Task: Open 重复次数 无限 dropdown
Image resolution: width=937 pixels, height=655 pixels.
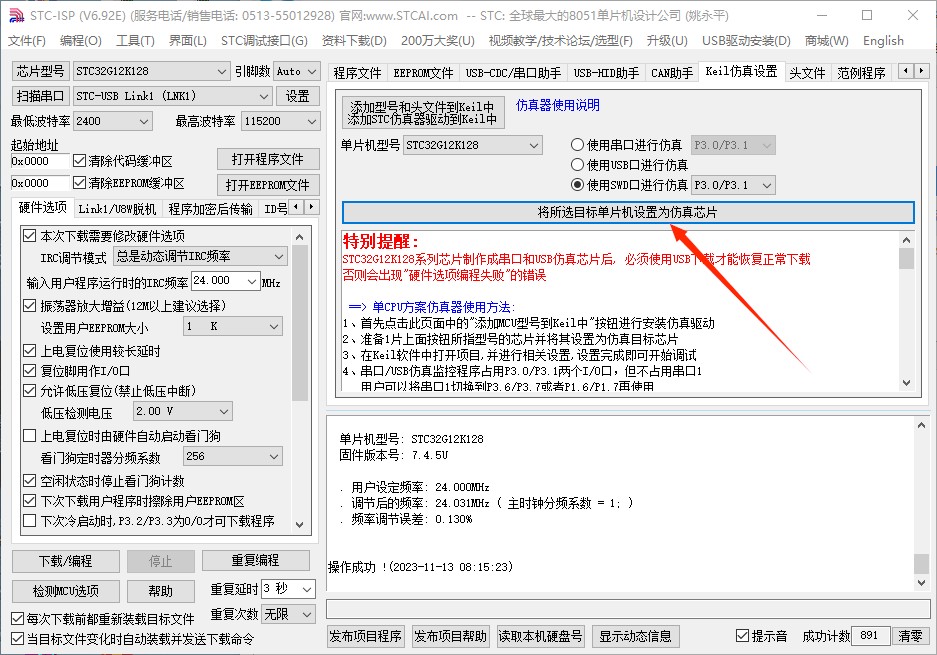Action: 288,614
